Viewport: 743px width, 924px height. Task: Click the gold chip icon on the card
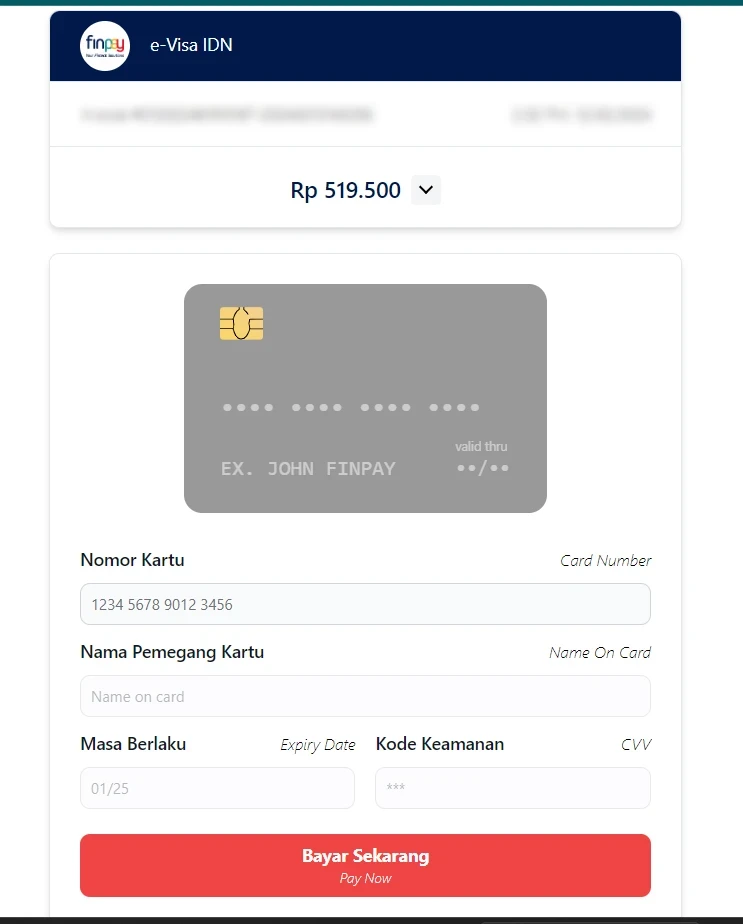click(x=242, y=323)
